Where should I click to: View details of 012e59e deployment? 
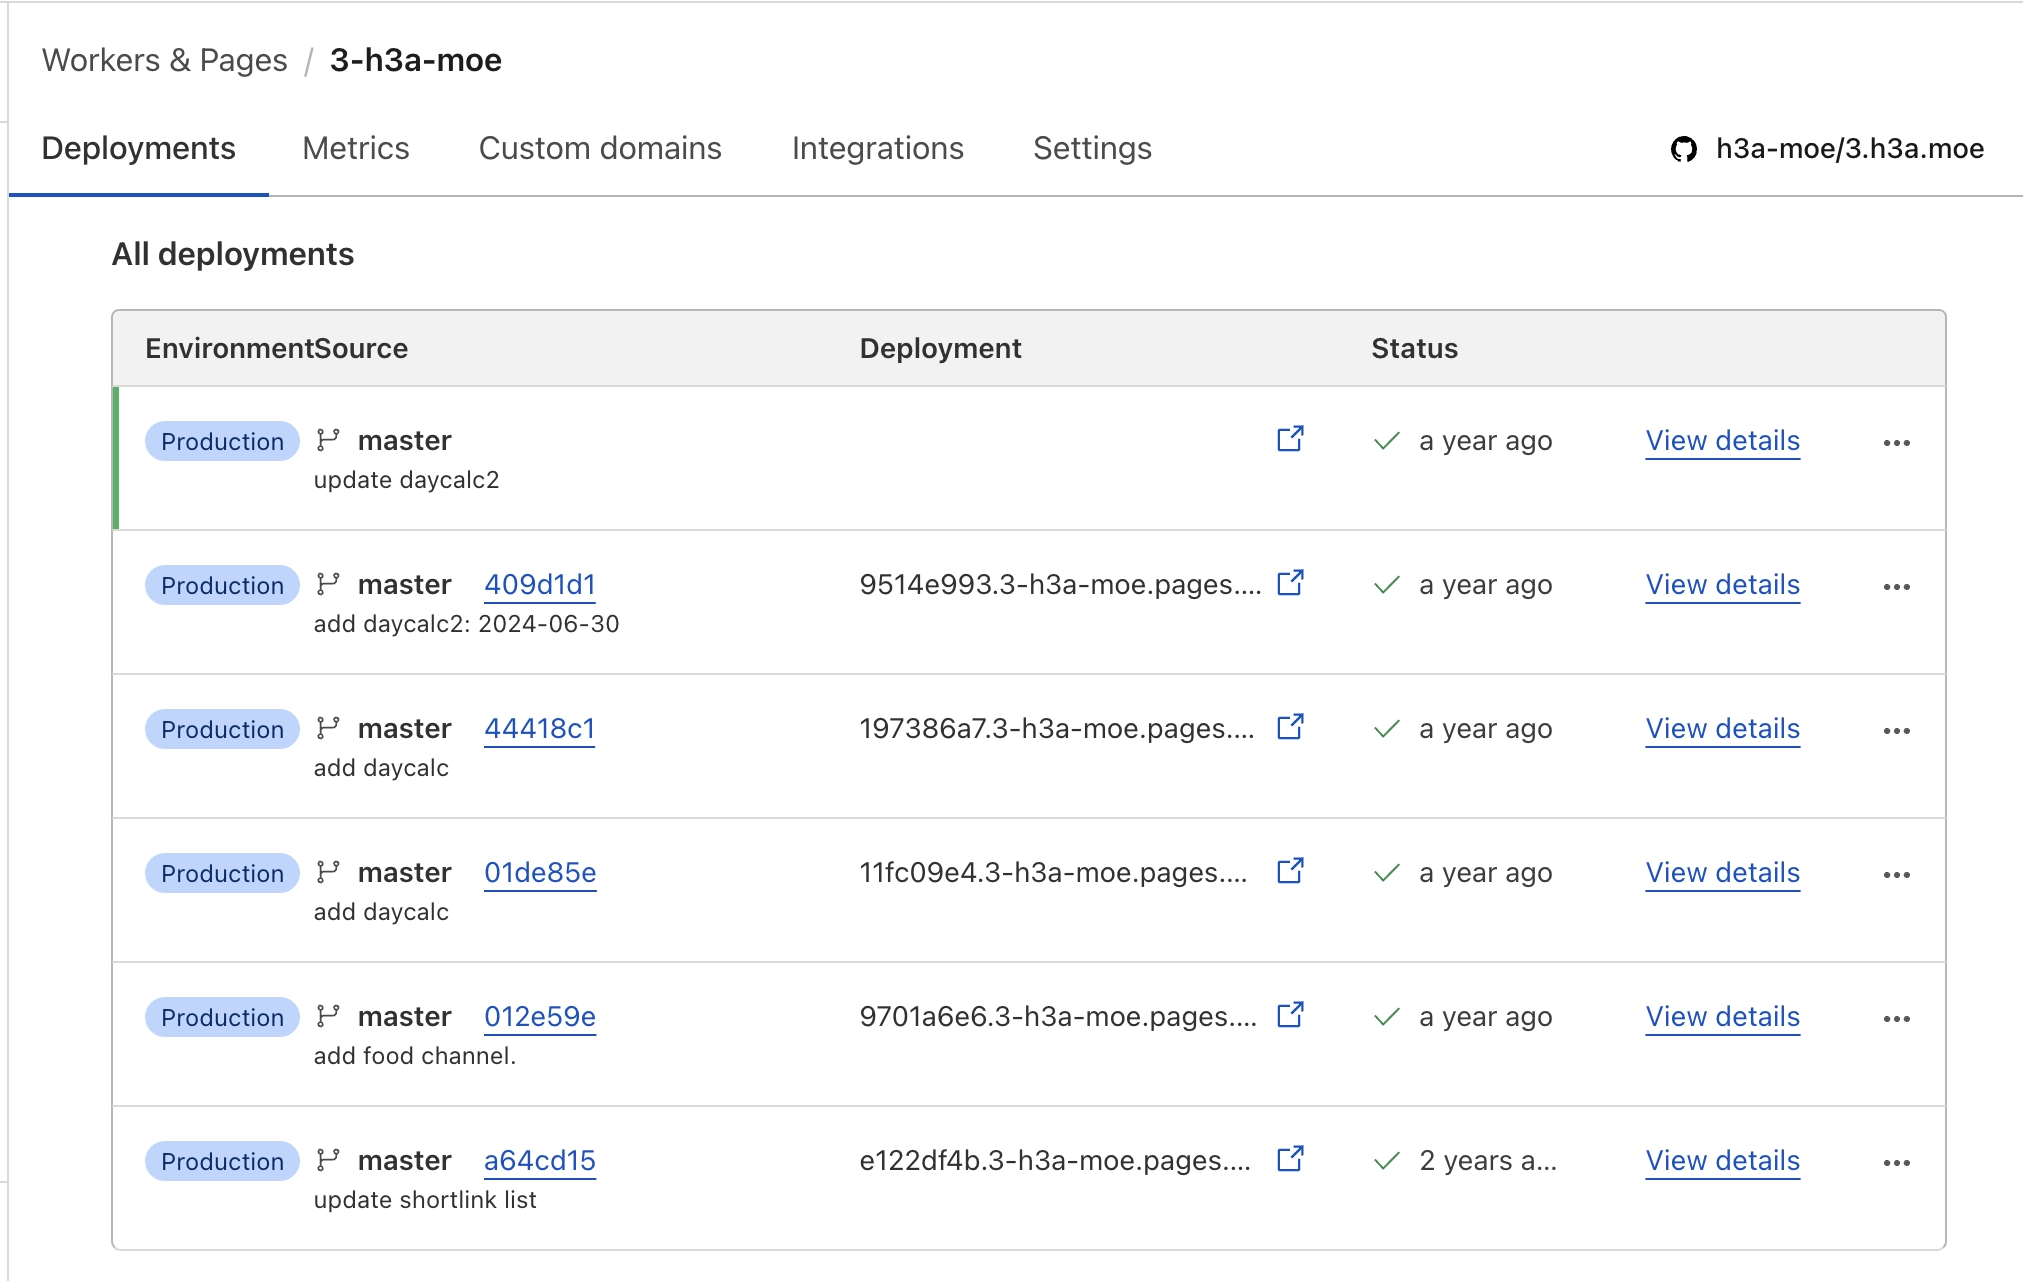tap(1723, 1017)
